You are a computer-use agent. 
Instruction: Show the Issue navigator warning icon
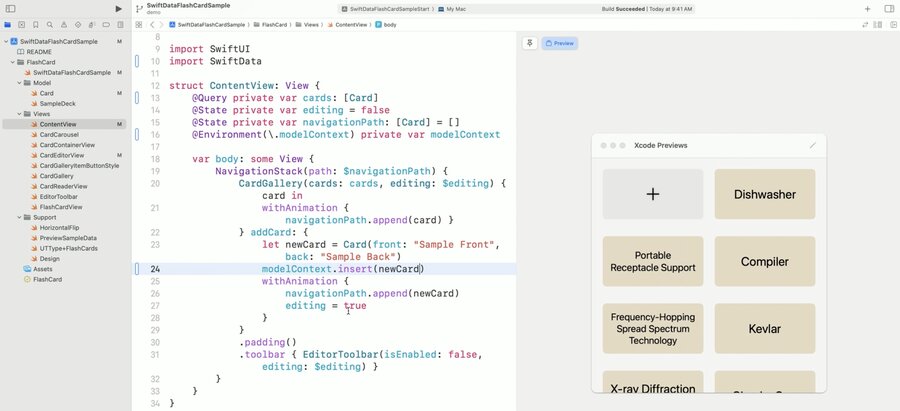tap(64, 25)
